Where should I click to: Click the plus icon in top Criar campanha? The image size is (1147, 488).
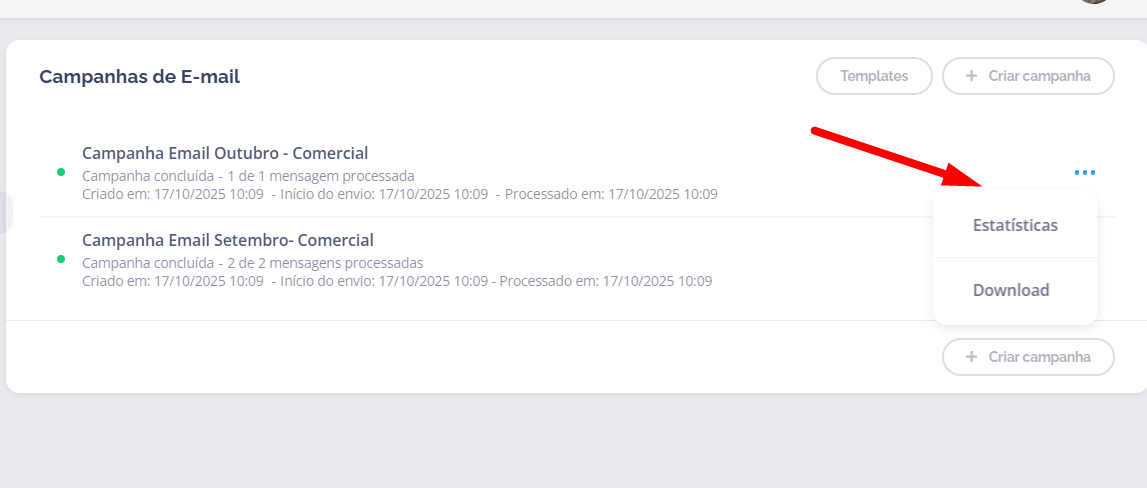(971, 76)
